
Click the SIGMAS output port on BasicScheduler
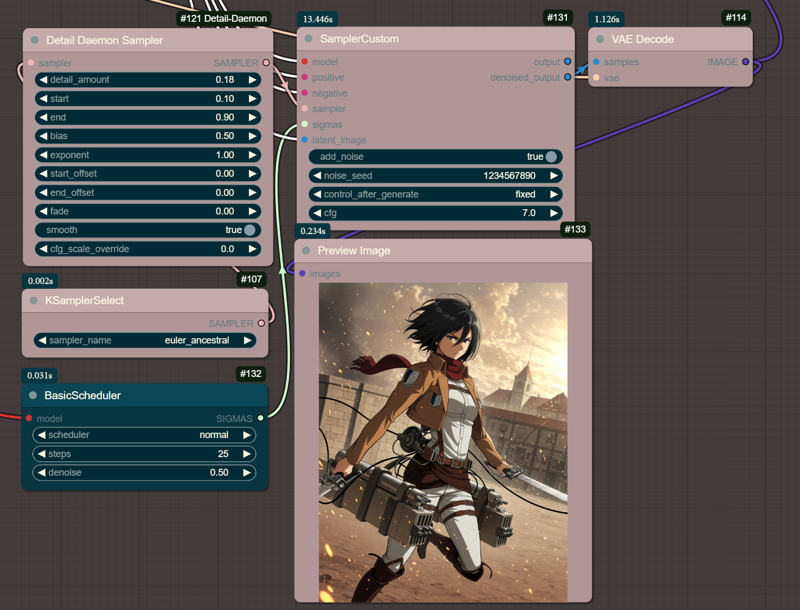click(x=261, y=418)
